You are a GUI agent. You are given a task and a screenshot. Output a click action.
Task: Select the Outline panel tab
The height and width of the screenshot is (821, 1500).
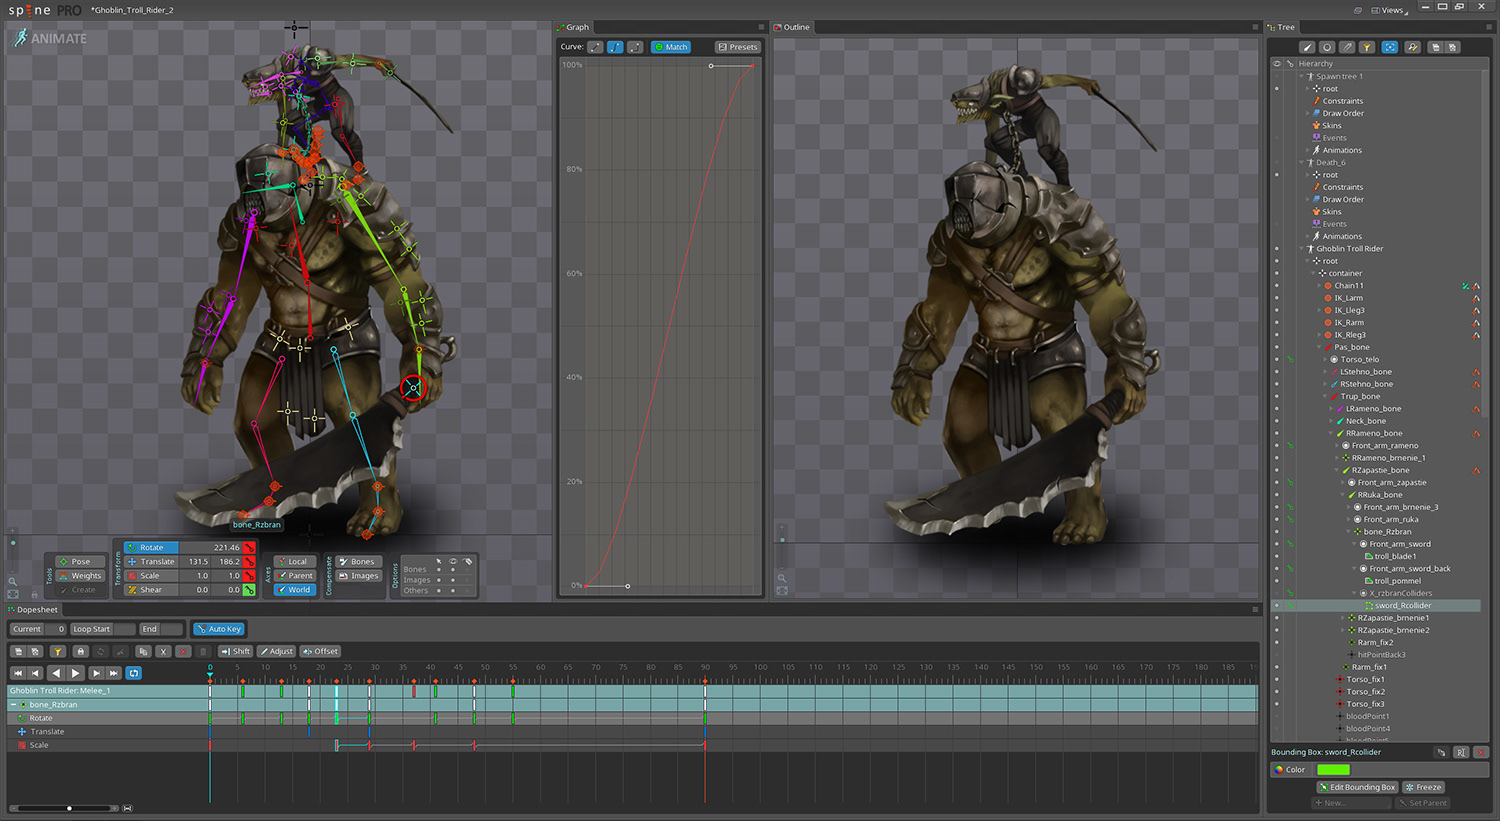(x=792, y=27)
